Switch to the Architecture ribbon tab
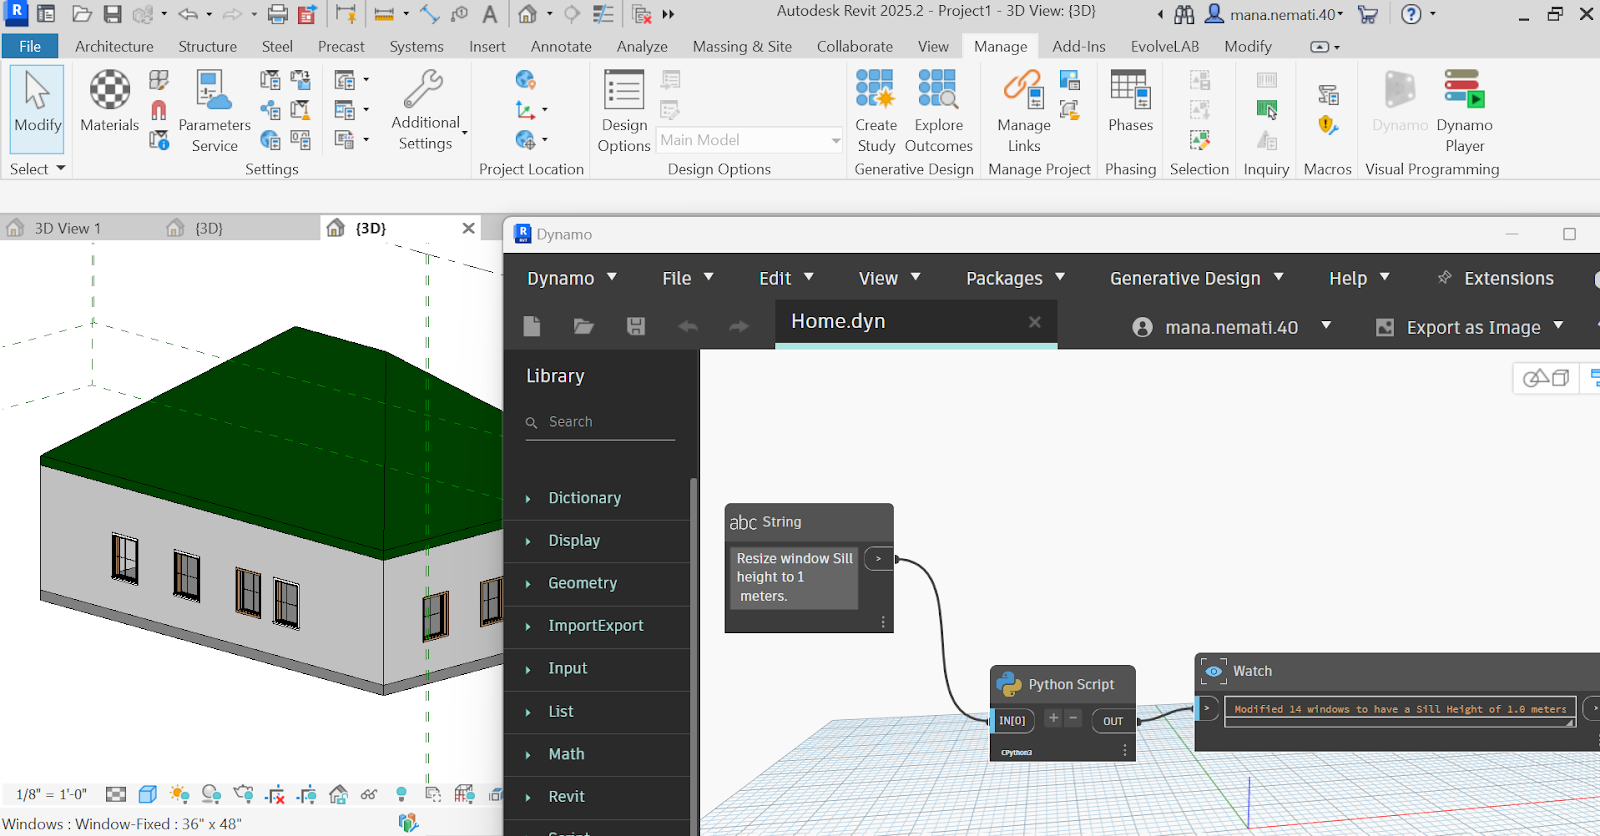The image size is (1600, 836). 114,46
